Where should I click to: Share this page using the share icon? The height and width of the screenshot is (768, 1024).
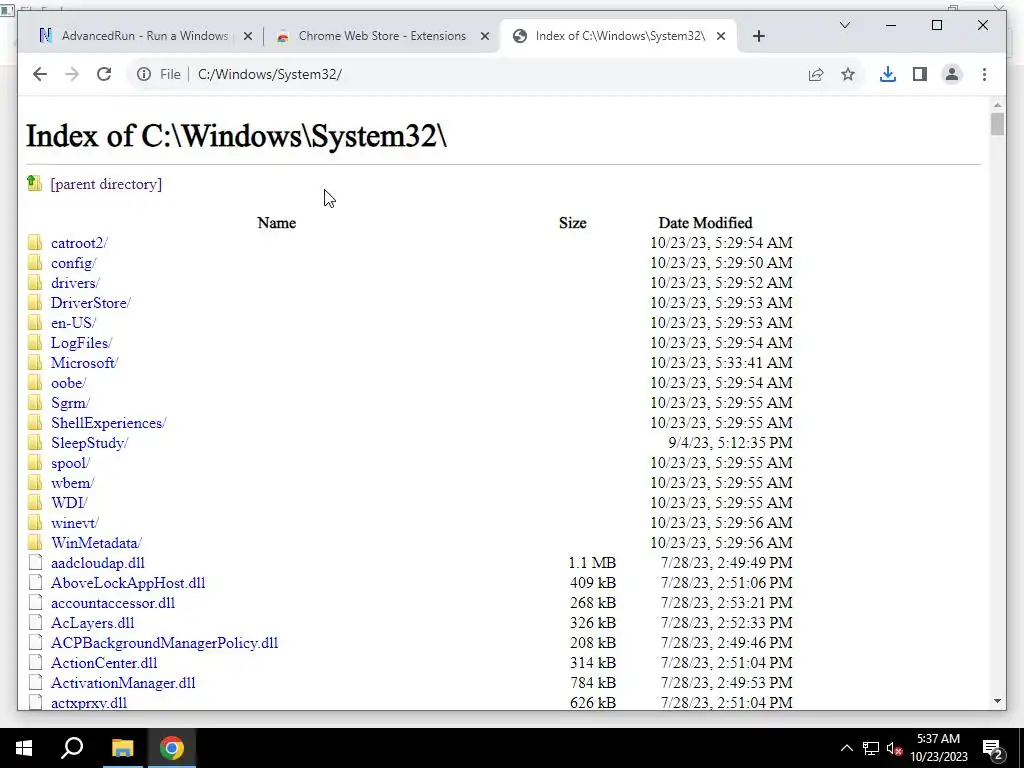(x=816, y=74)
